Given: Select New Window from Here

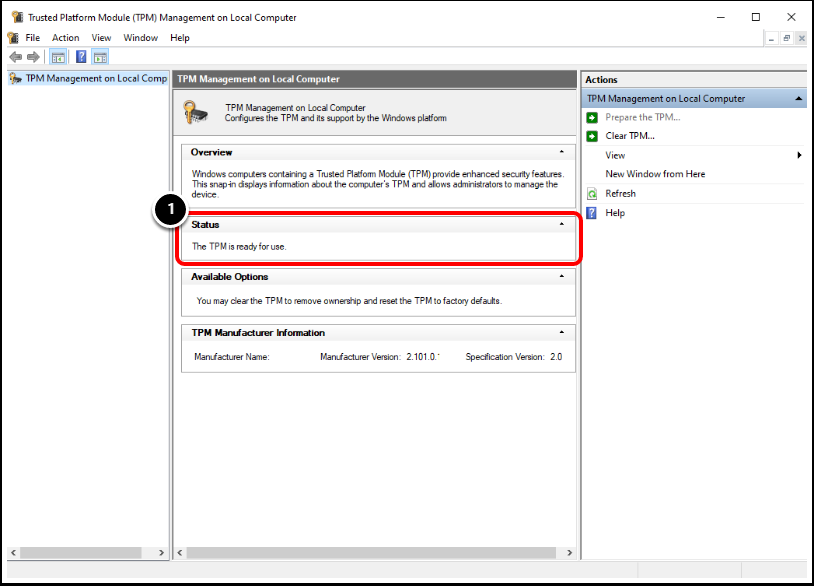Looking at the screenshot, I should [x=655, y=174].
